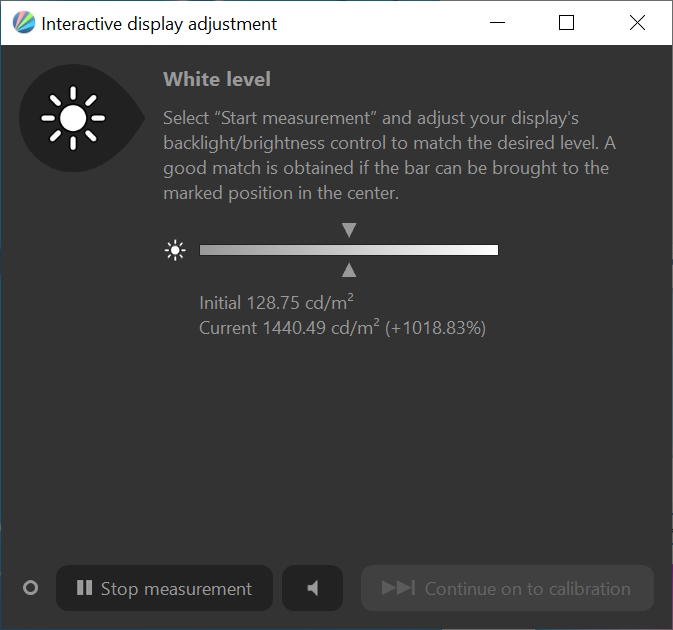Click the round status indicator at bottom left
Screen dimensions: 673x630
(30, 588)
